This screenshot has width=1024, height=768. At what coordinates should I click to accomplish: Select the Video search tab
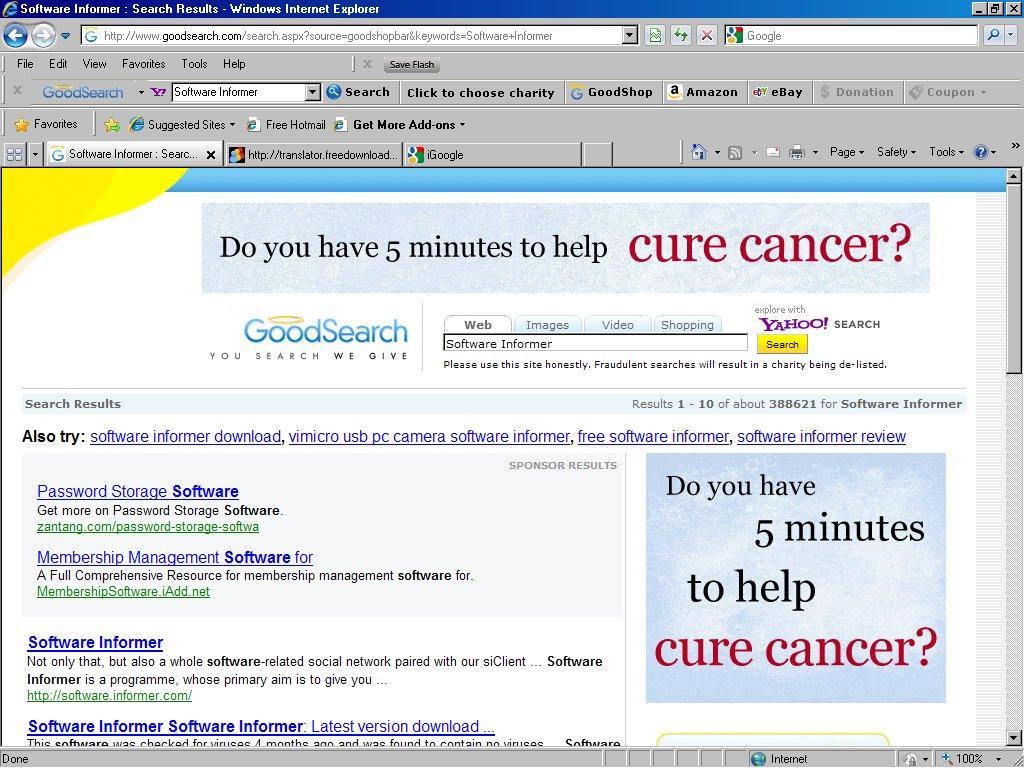pos(618,325)
